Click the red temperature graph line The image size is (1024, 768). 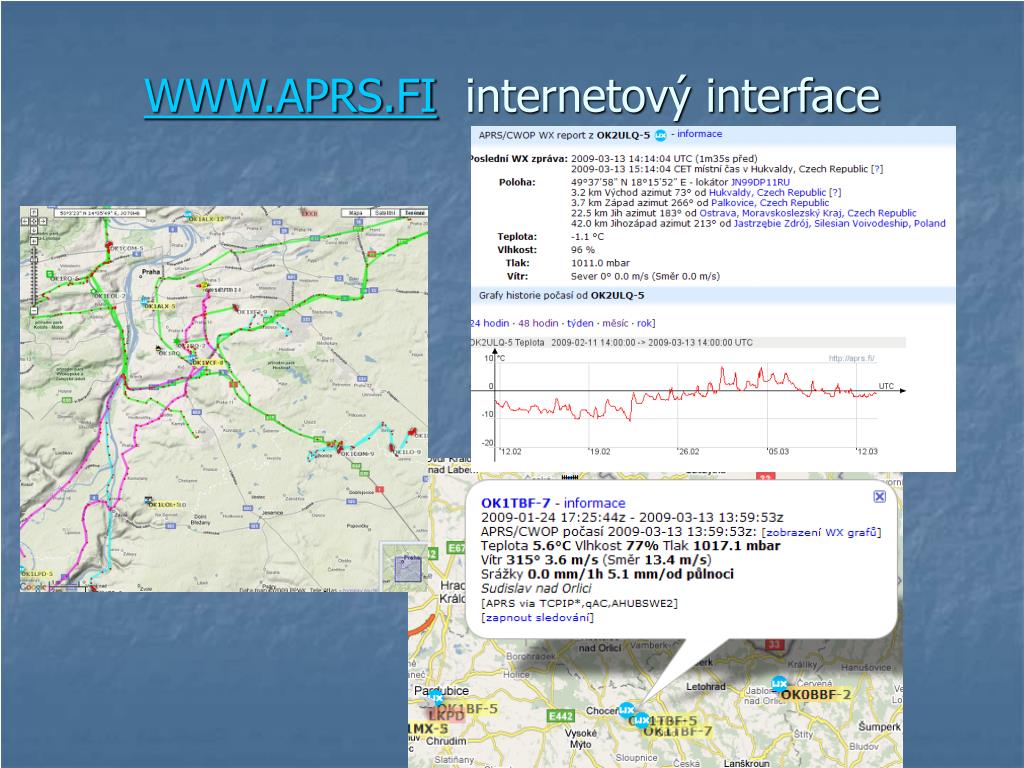(686, 394)
